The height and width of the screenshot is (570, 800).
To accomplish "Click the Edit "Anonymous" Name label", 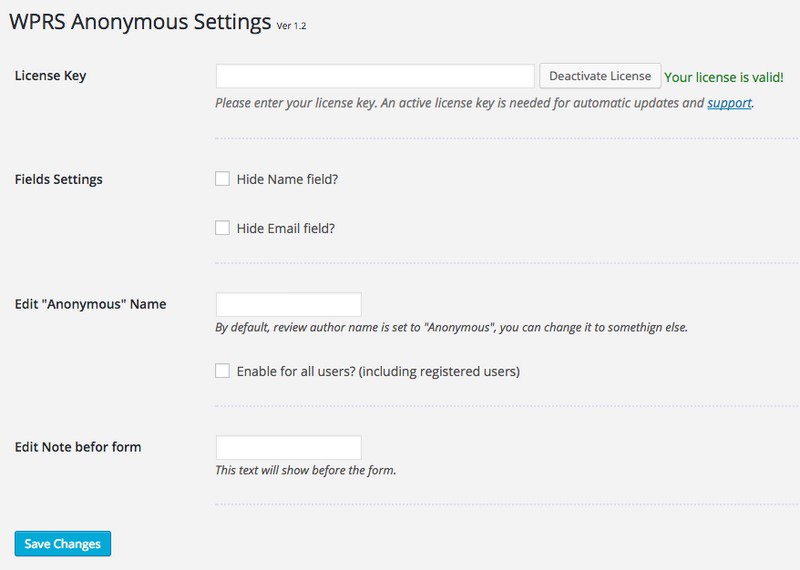I will pyautogui.click(x=90, y=304).
